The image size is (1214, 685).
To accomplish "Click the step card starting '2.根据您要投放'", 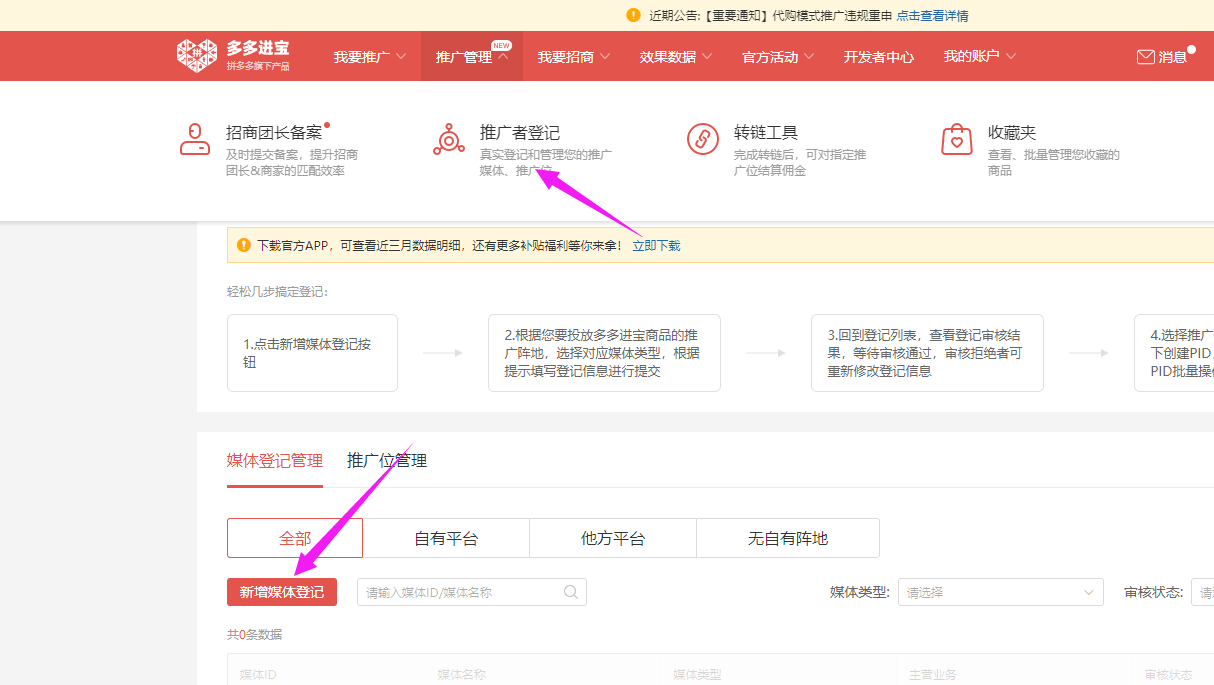I will click(x=604, y=353).
